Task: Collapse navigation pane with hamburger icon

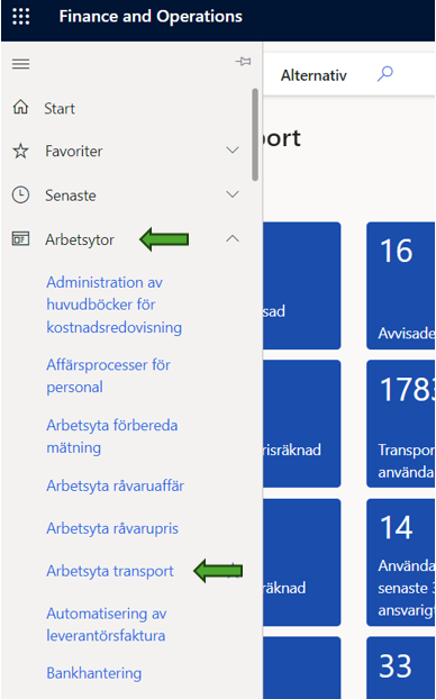Action: (x=21, y=64)
